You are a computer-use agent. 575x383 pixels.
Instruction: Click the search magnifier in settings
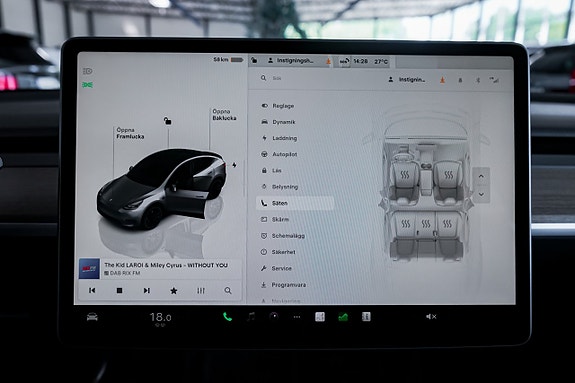tap(263, 78)
